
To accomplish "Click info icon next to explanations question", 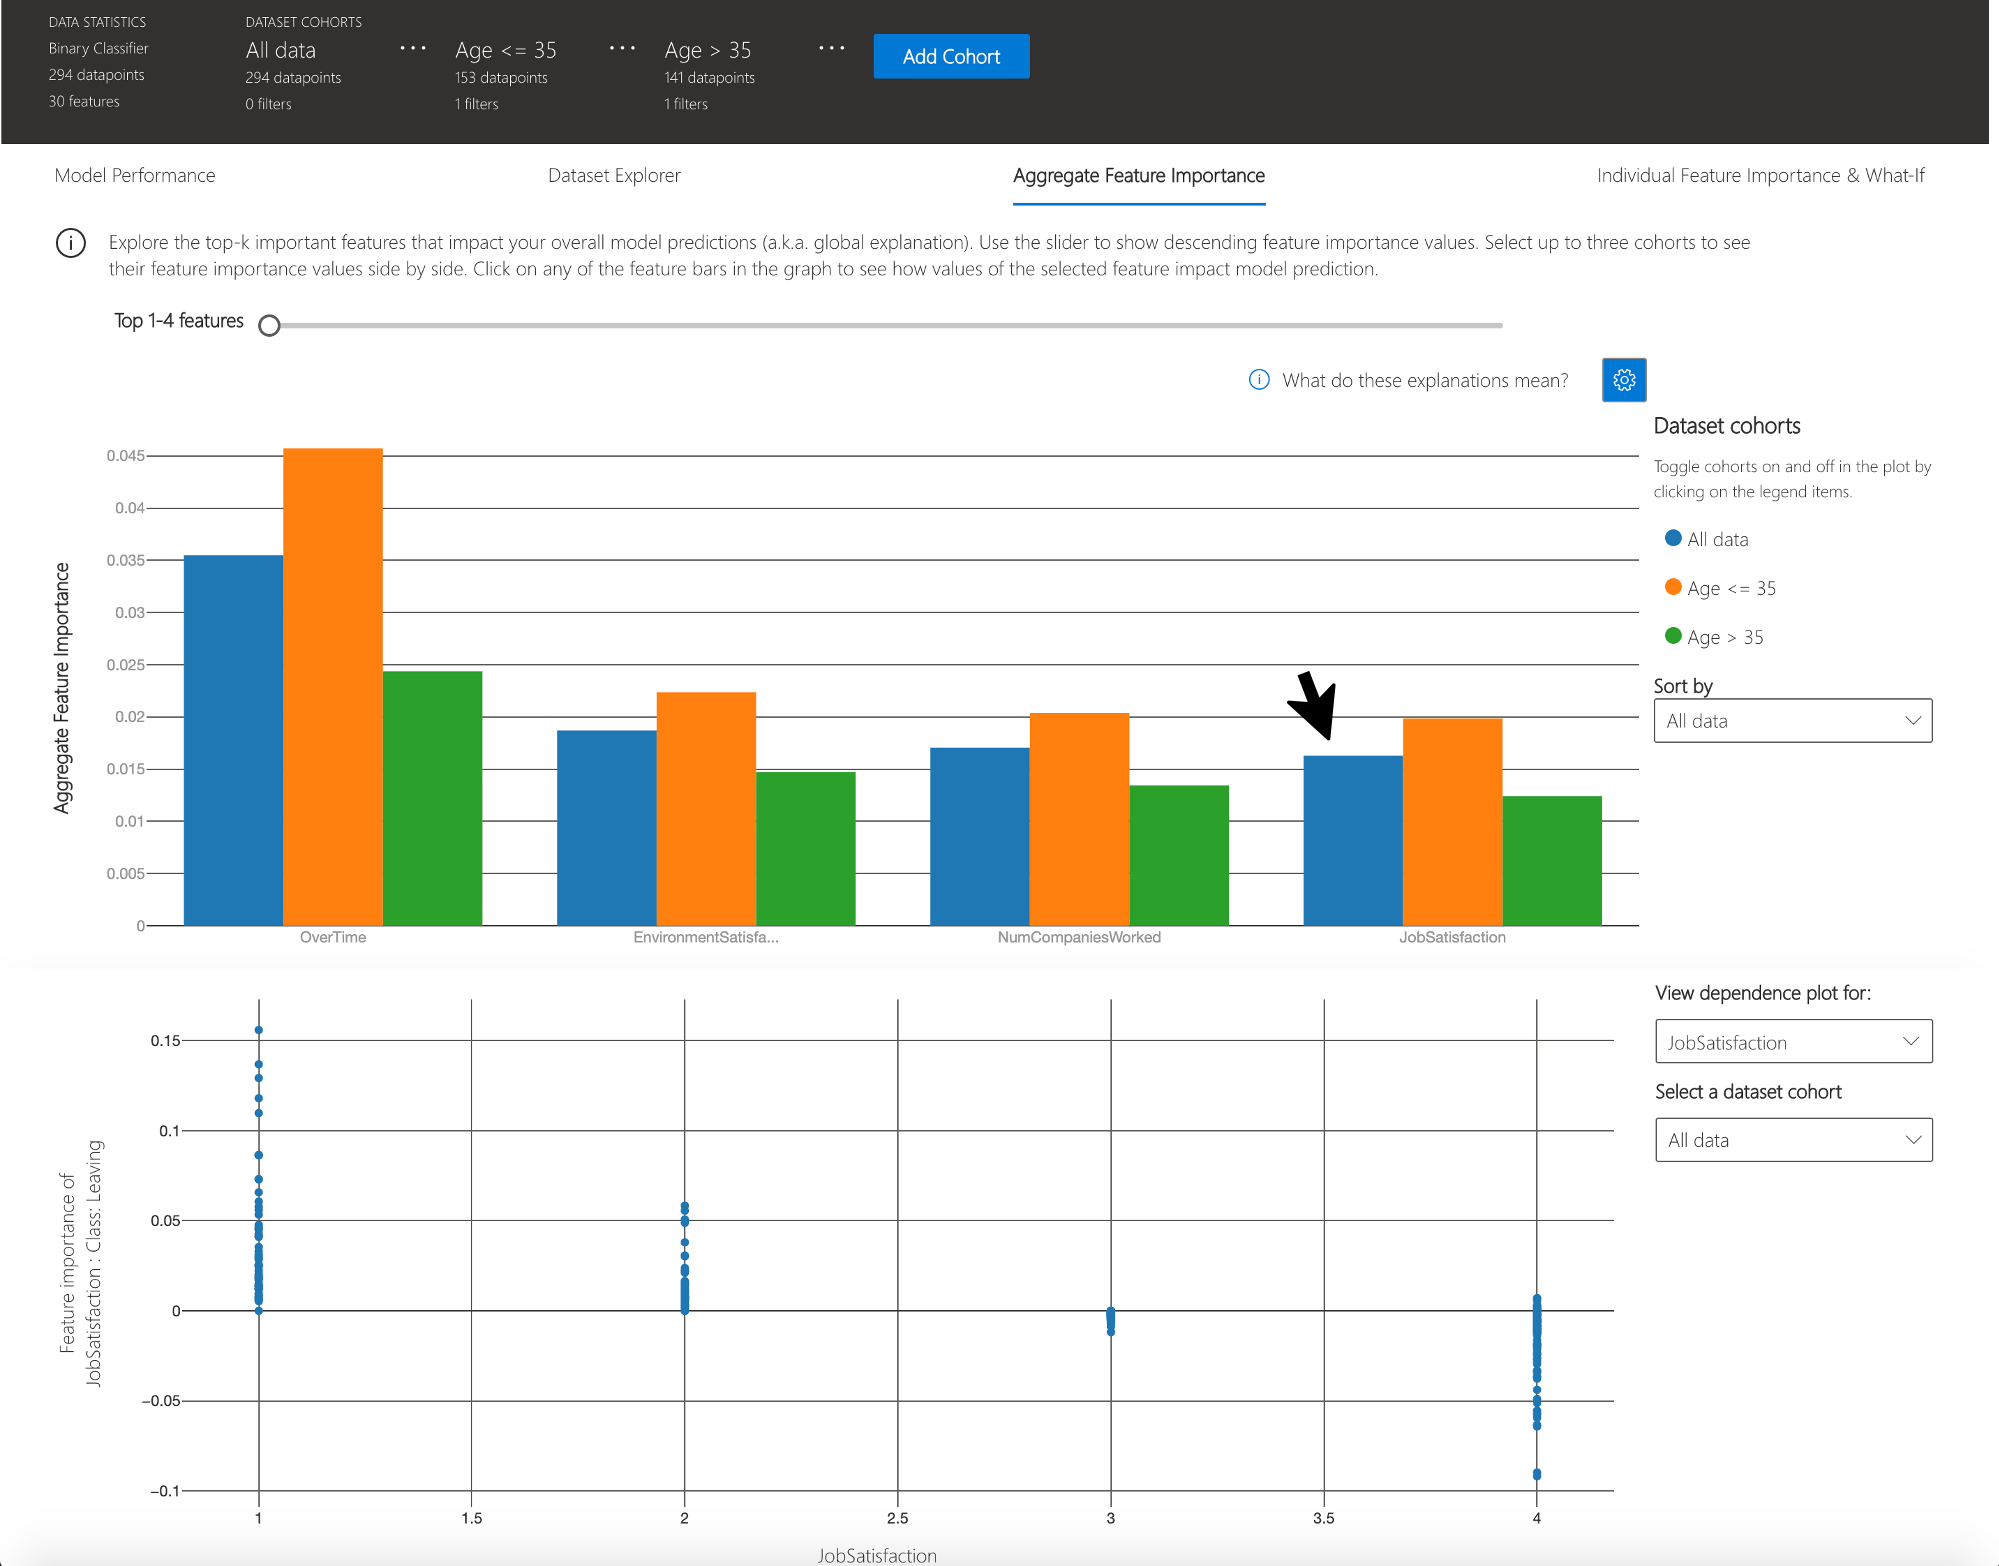I will click(x=1259, y=380).
